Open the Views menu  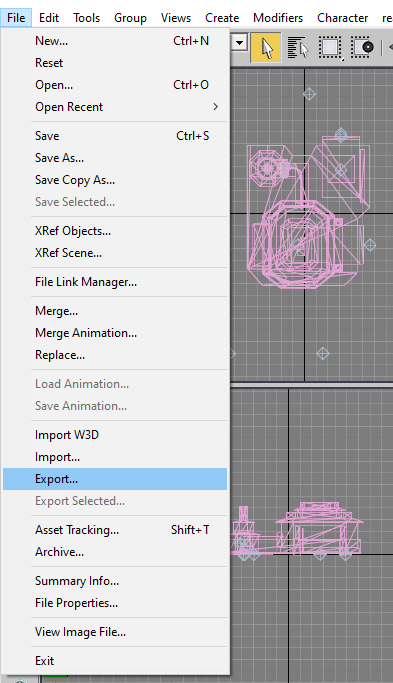coord(176,18)
